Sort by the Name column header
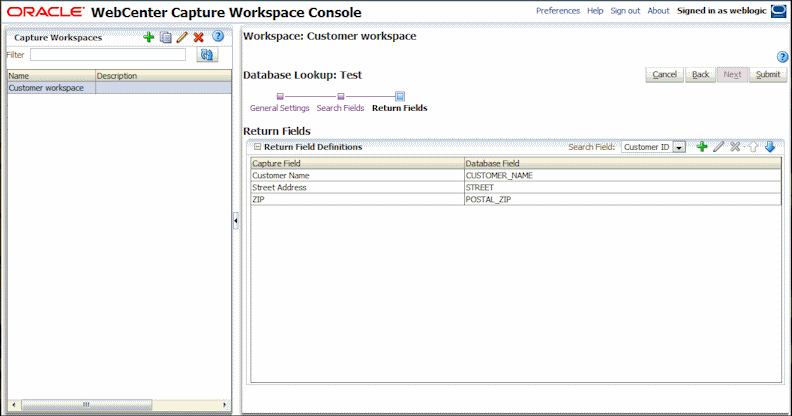Image resolution: width=792 pixels, height=416 pixels. 52,76
